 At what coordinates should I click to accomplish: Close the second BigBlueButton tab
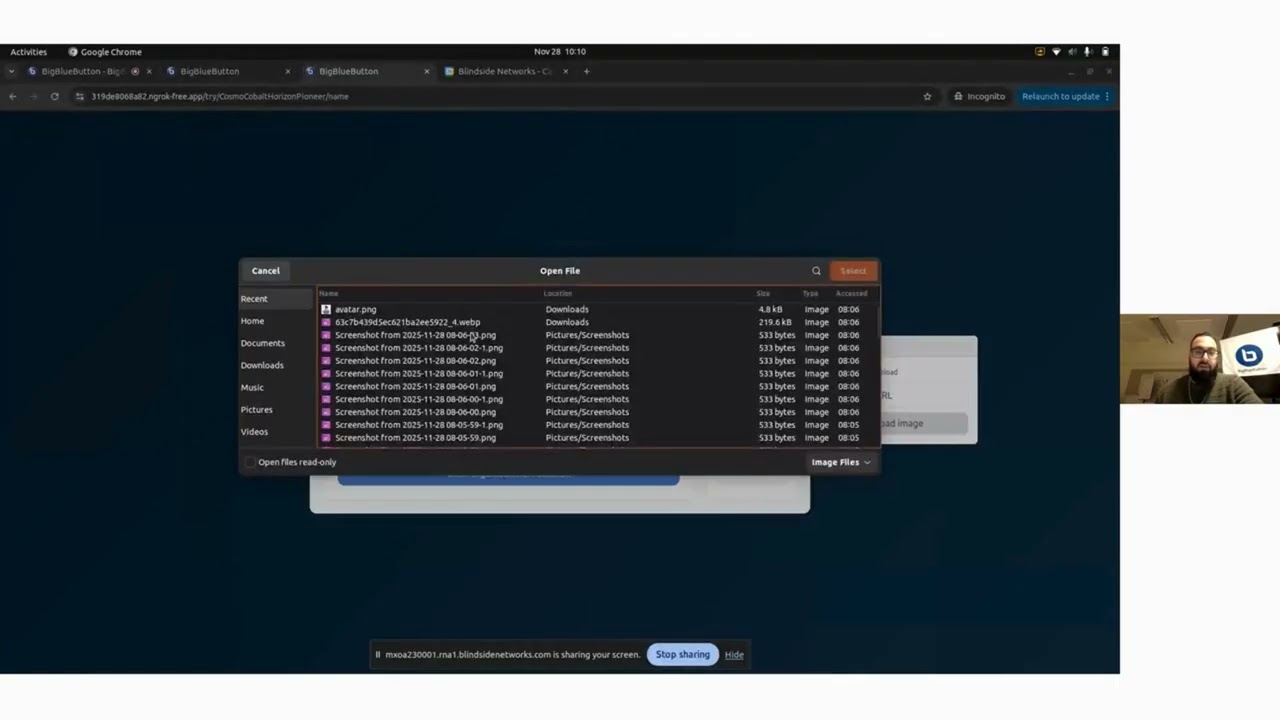[x=288, y=71]
